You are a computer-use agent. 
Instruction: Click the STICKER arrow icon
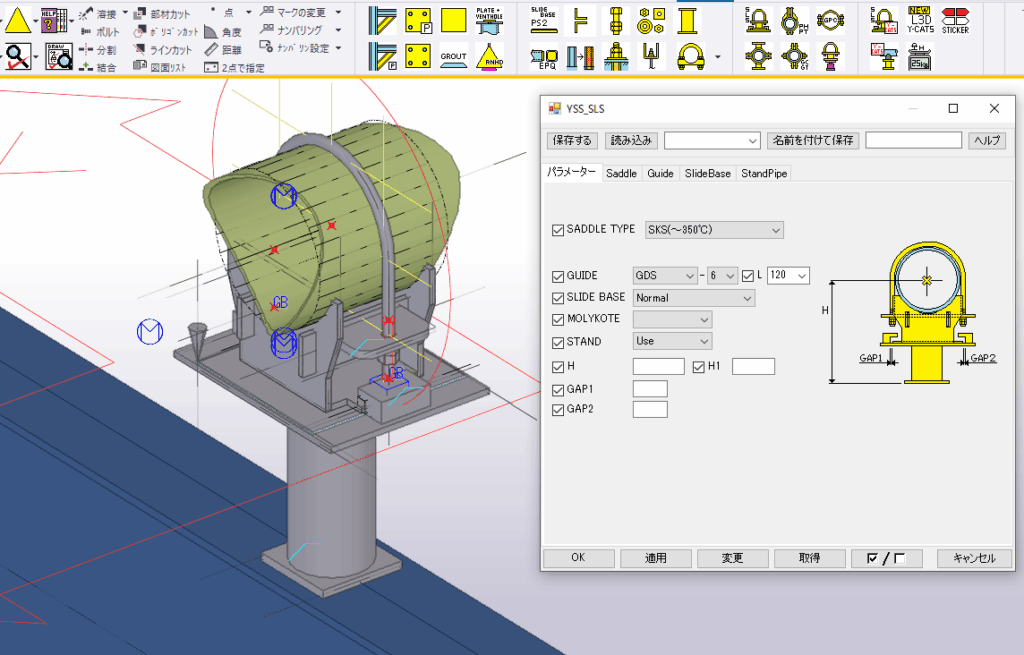point(955,19)
